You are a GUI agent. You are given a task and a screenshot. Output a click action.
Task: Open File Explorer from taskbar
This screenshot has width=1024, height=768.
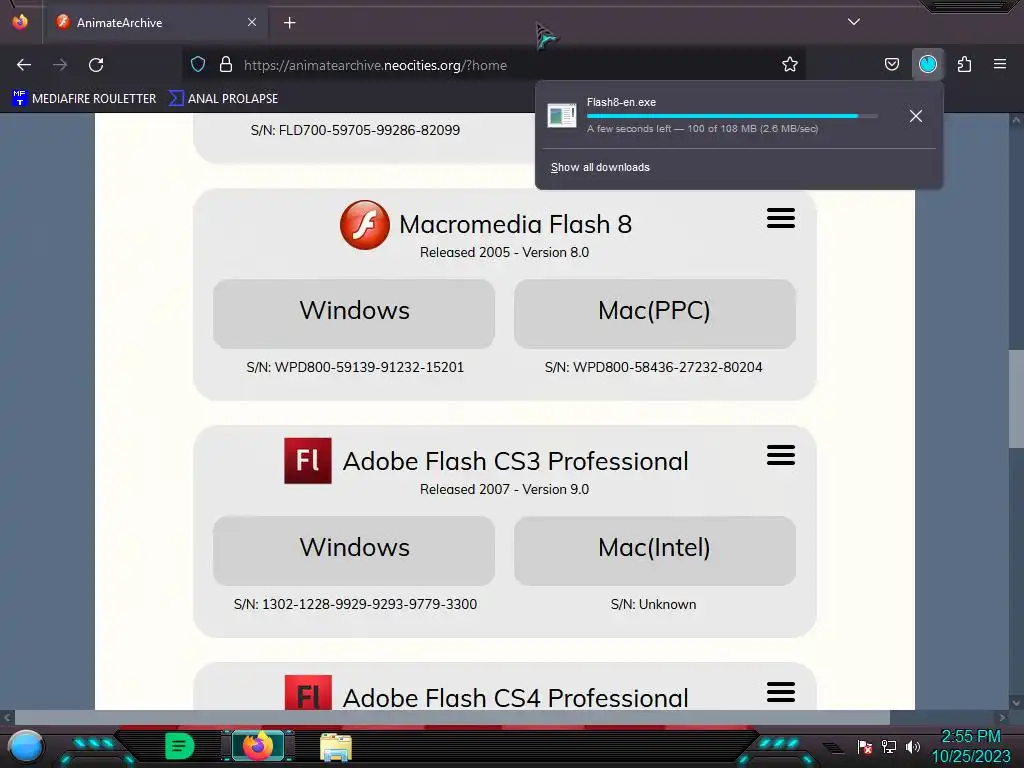[x=336, y=747]
